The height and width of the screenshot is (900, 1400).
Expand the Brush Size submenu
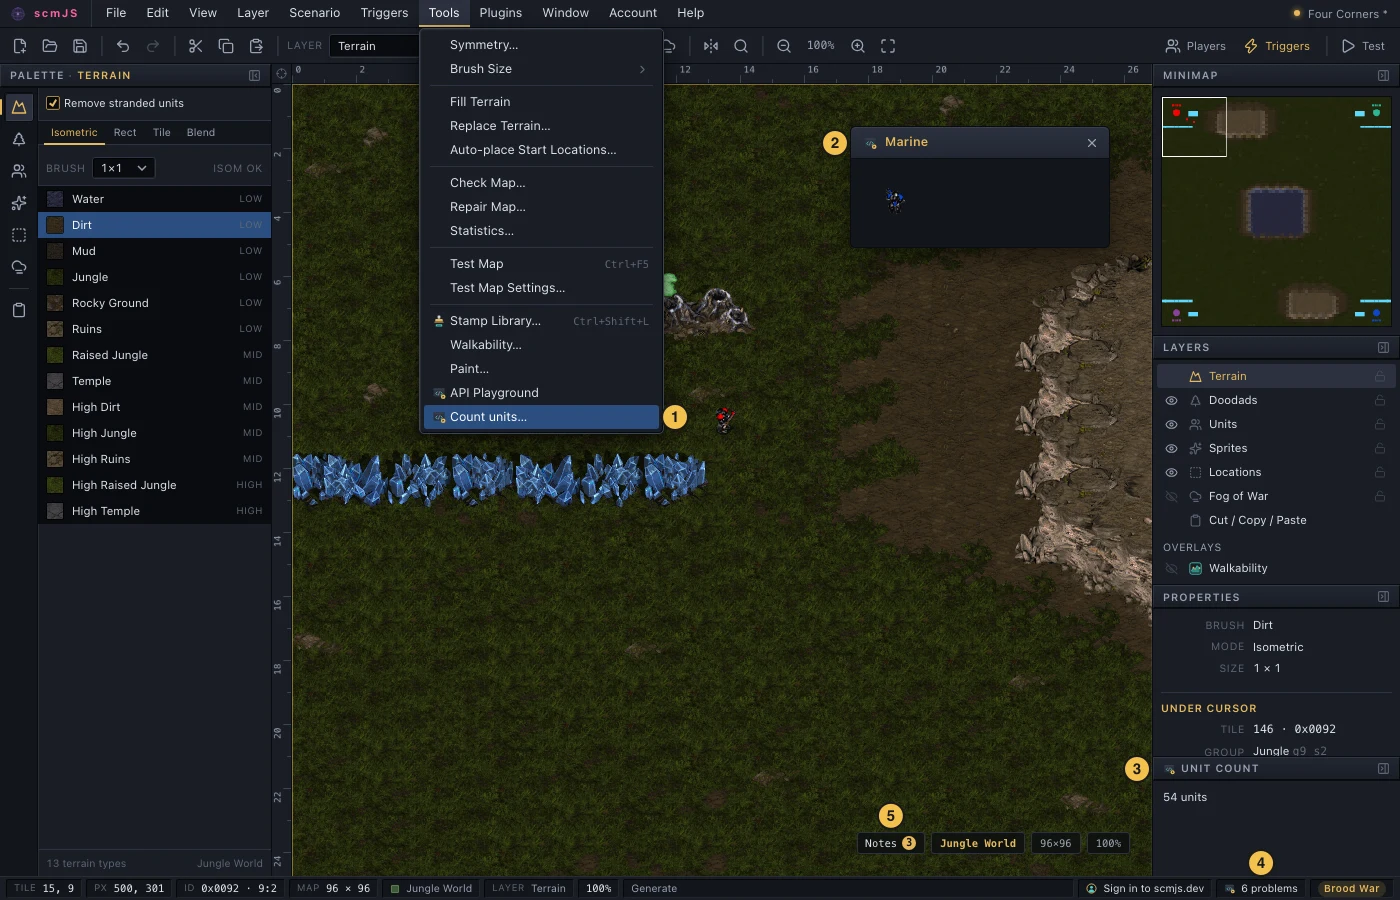pyautogui.click(x=541, y=69)
